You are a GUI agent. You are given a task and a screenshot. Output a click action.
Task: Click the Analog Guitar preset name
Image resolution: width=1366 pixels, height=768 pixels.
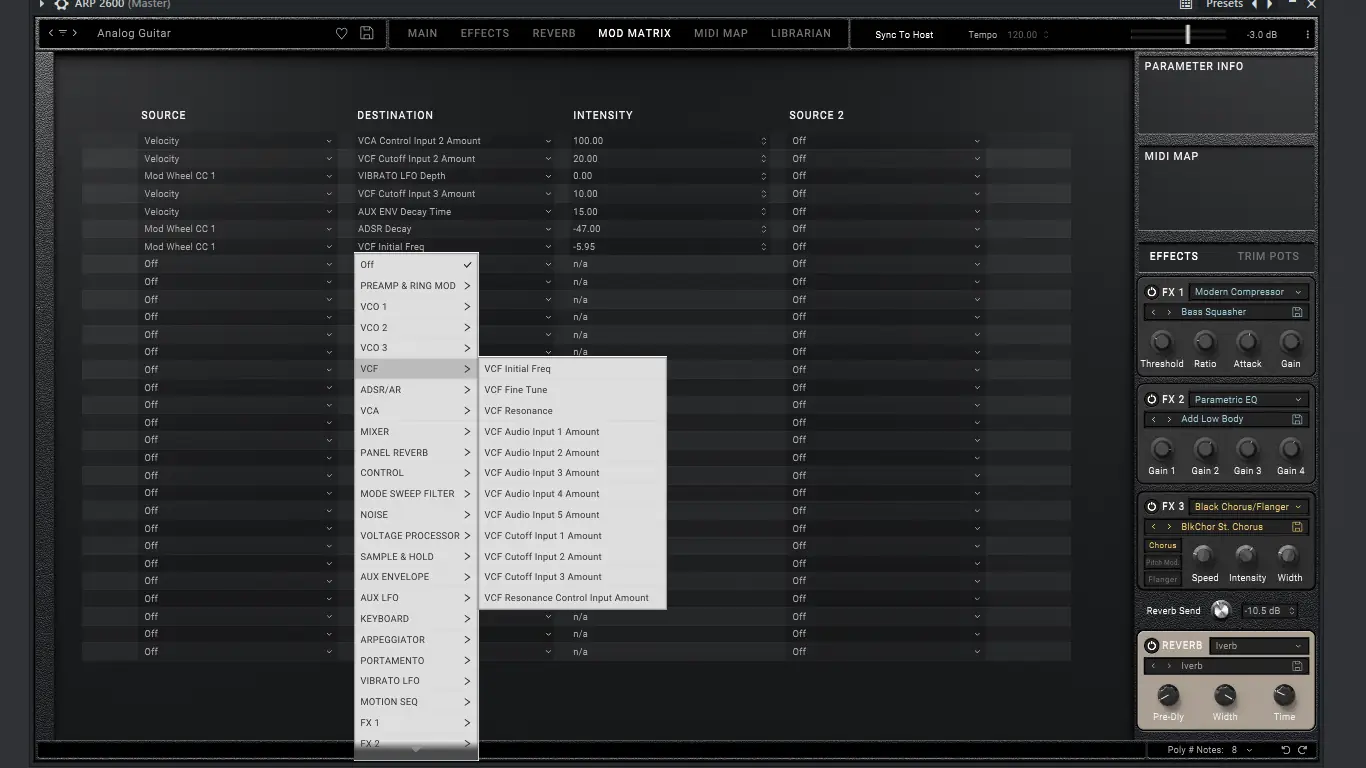pos(134,33)
